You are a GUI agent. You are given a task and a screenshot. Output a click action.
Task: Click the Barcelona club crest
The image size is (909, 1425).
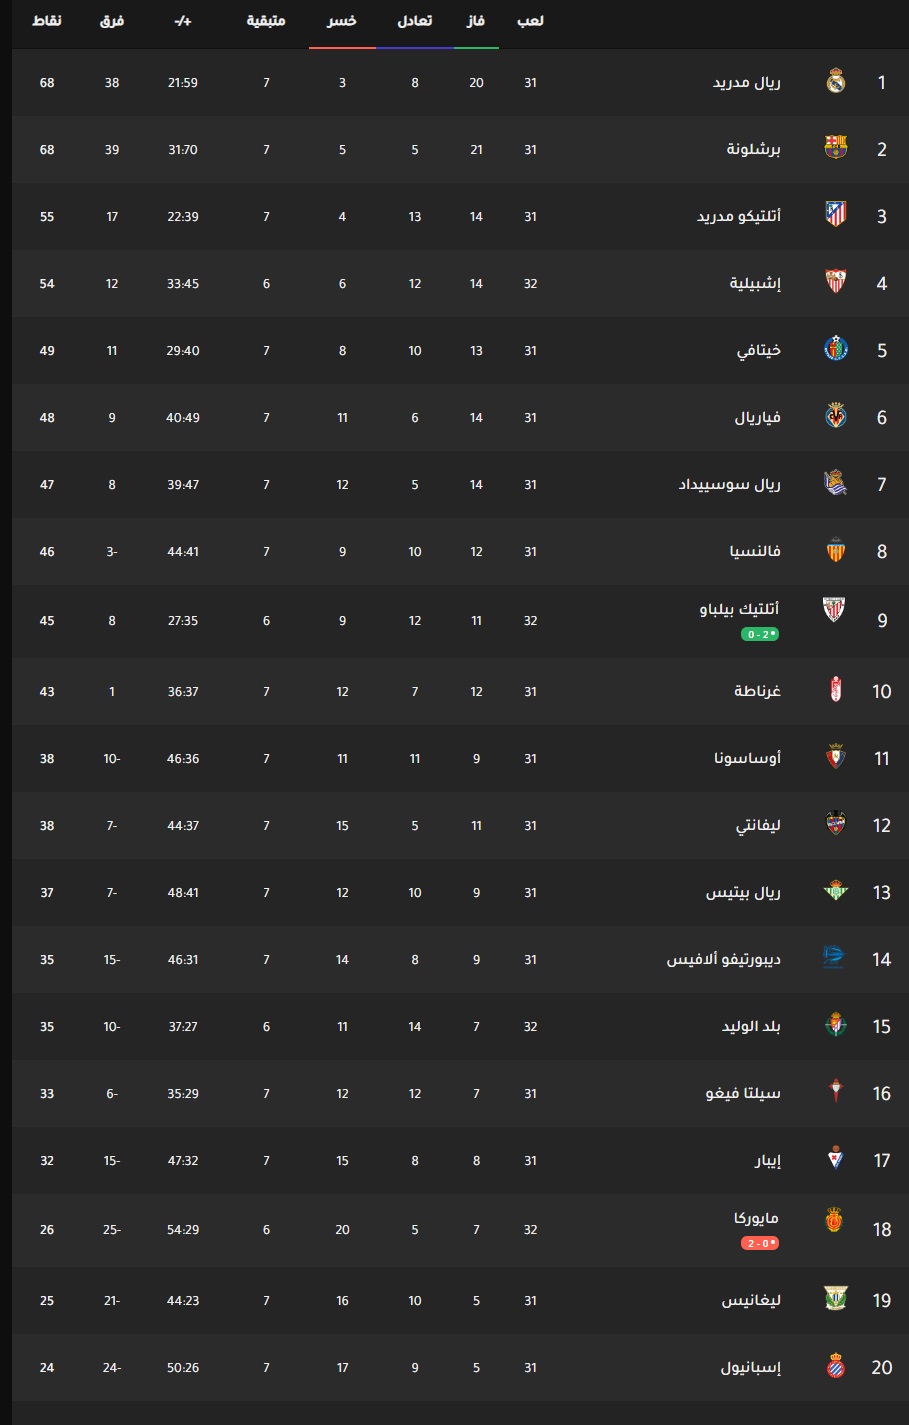tap(836, 148)
